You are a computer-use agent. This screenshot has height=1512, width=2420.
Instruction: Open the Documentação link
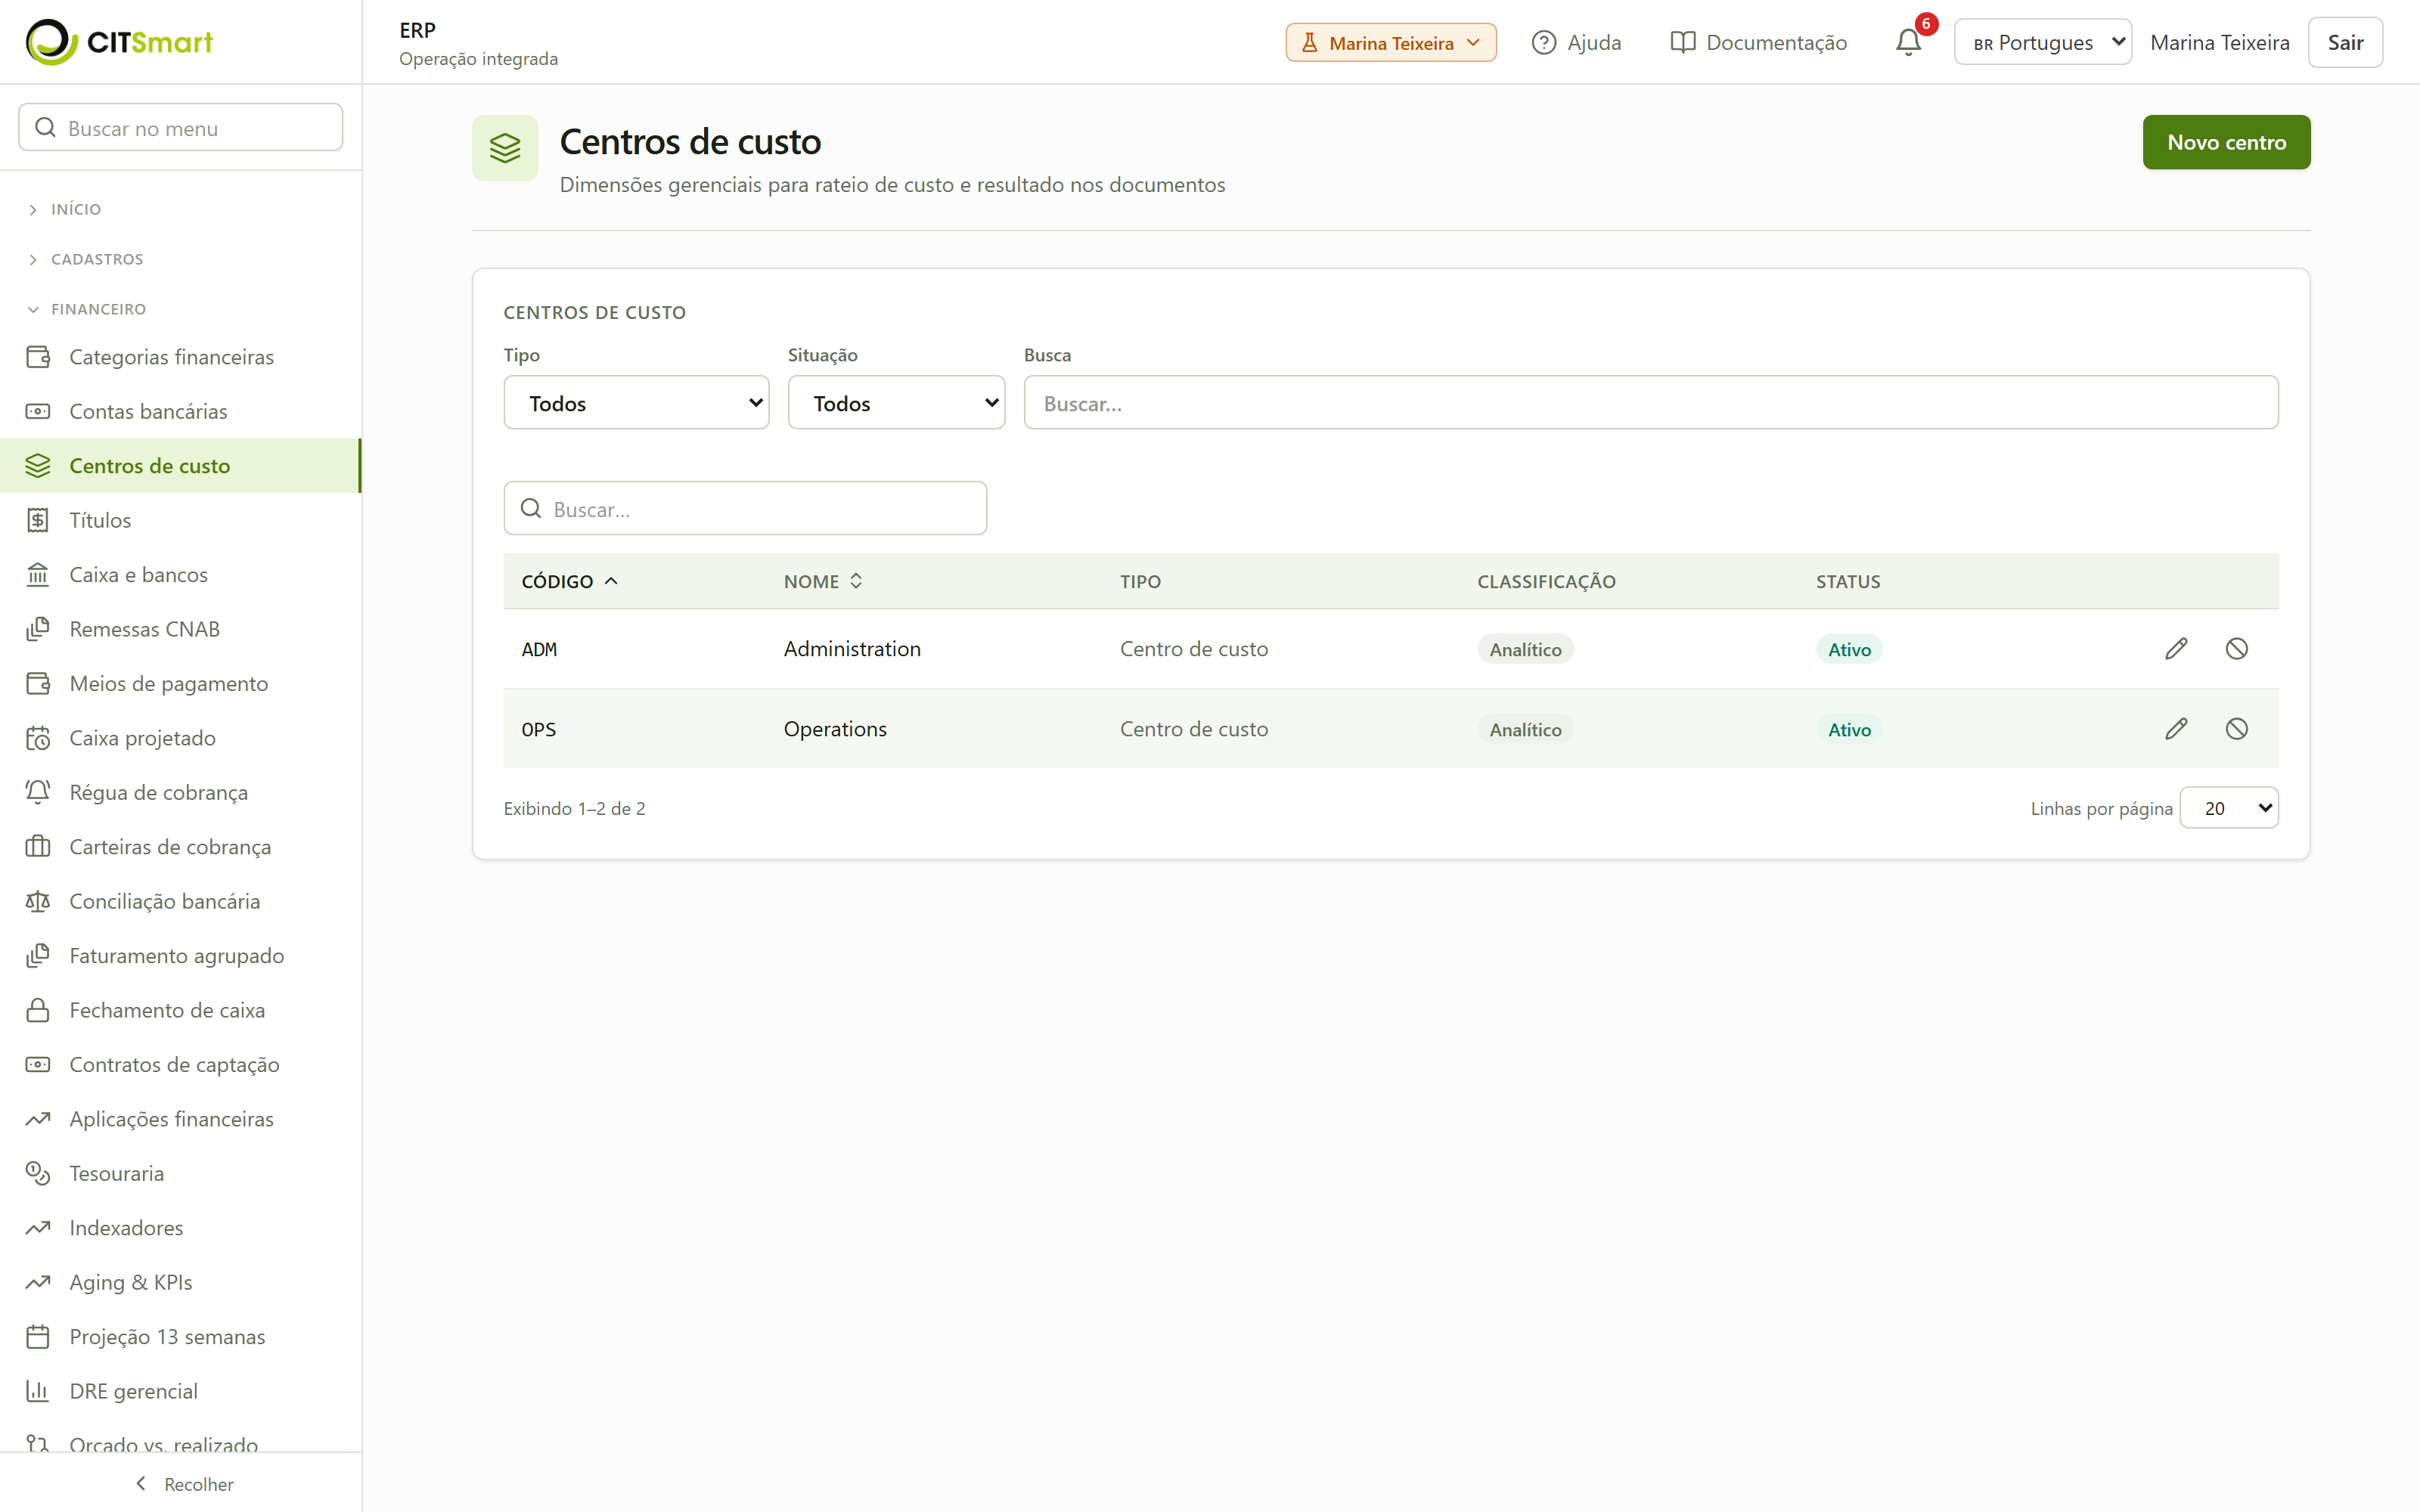1759,42
